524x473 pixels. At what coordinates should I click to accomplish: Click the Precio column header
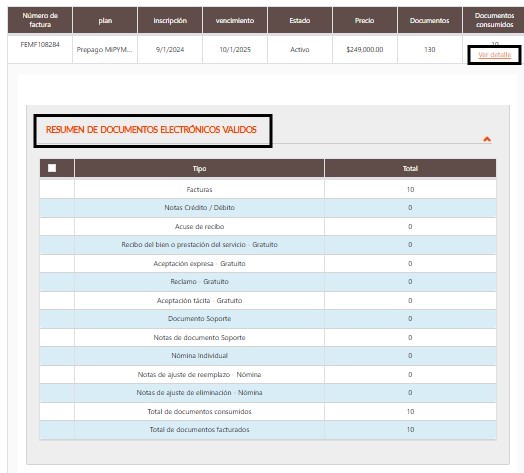(365, 20)
